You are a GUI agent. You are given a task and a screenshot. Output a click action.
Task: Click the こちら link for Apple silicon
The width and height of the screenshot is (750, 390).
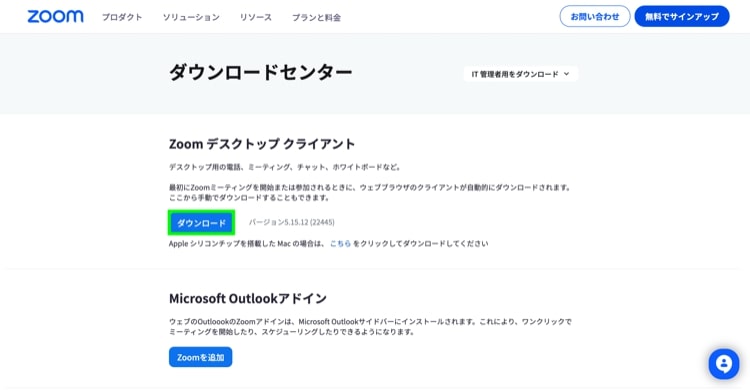[340, 244]
